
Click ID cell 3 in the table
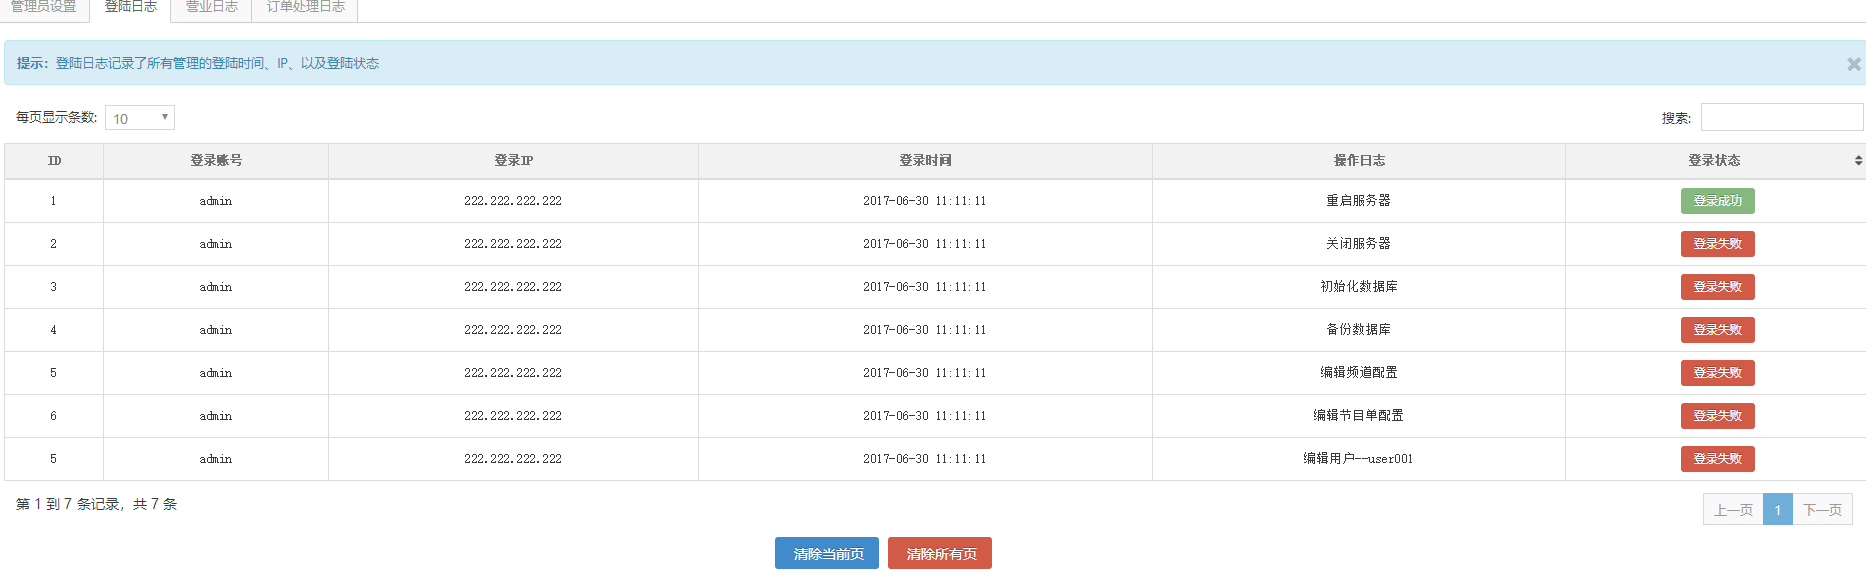(x=54, y=287)
